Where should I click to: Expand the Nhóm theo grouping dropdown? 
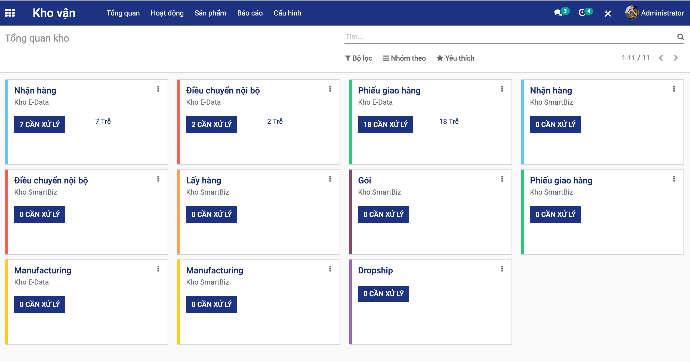coord(404,58)
